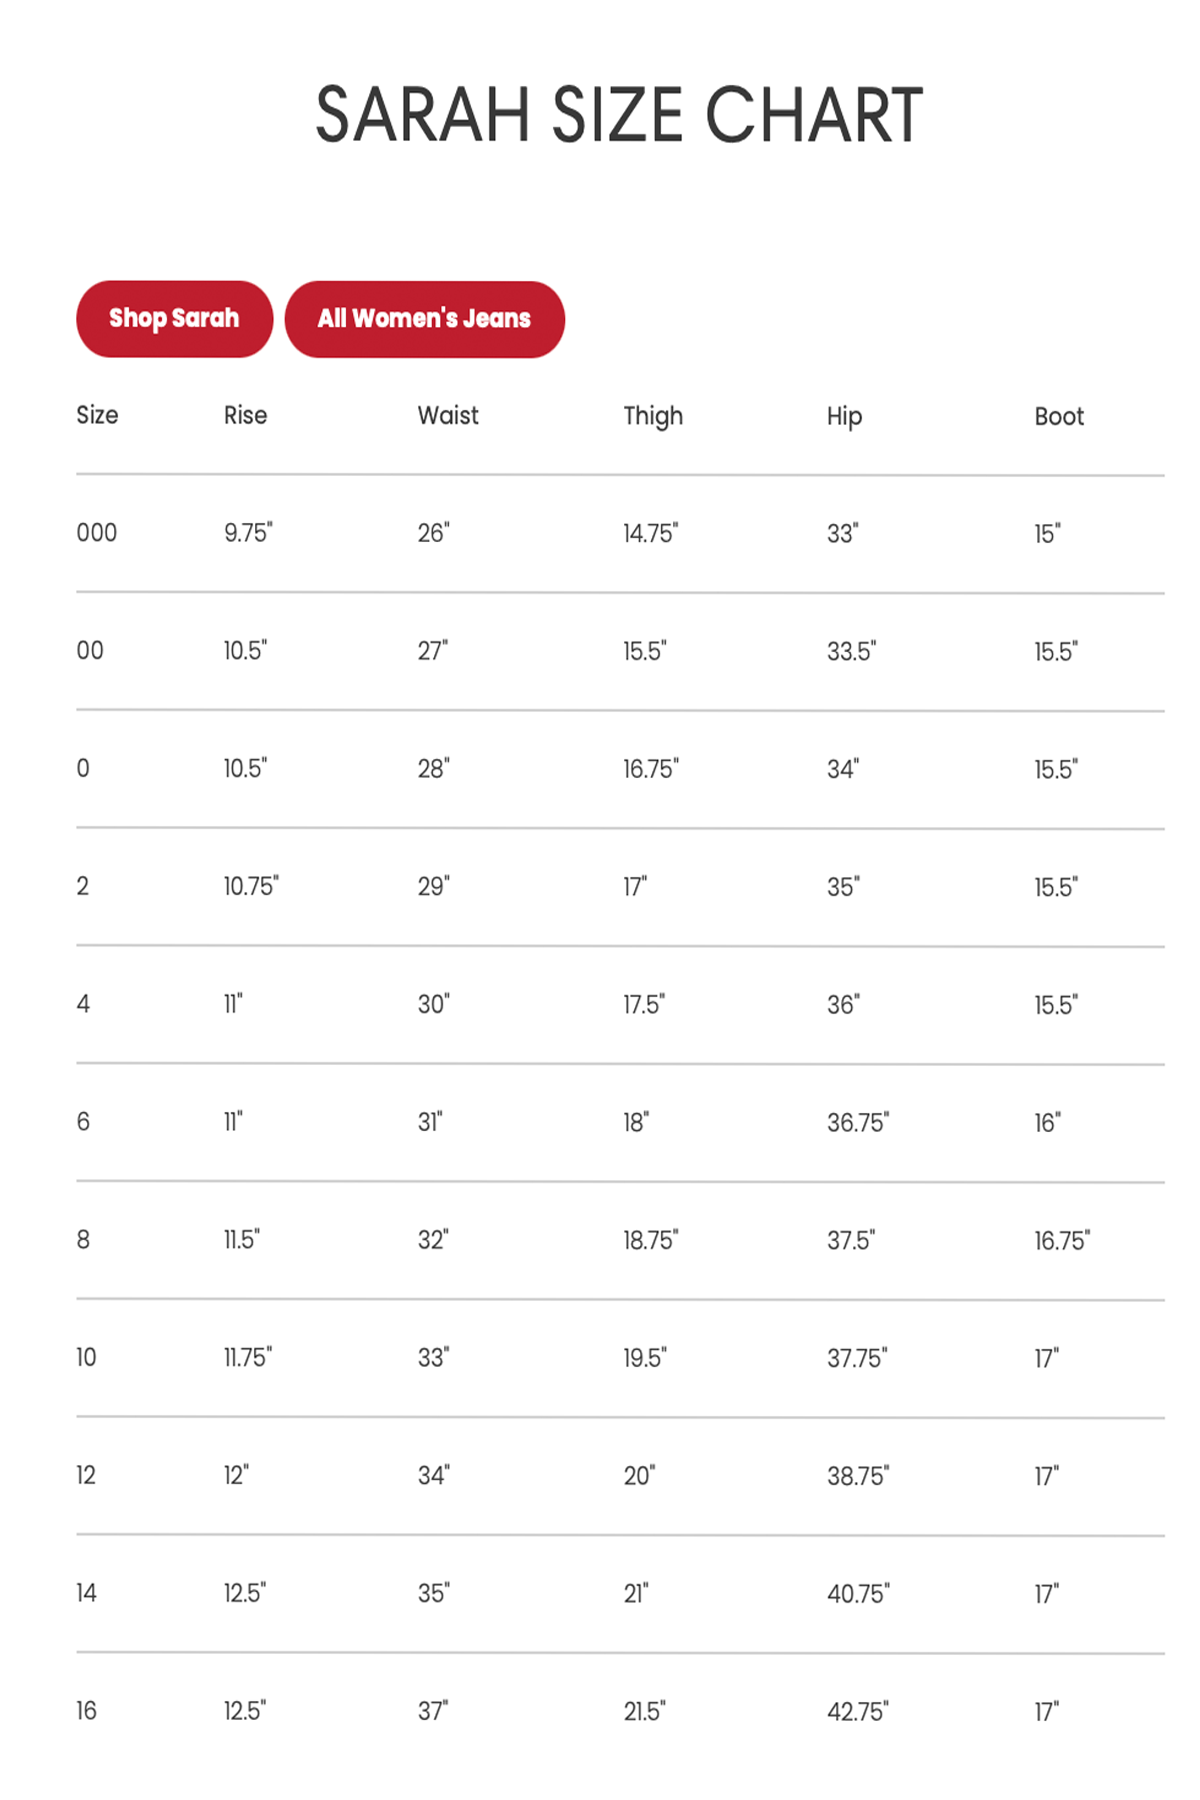This screenshot has width=1200, height=1800.
Task: Click the Shop Sarah button
Action: tap(174, 319)
